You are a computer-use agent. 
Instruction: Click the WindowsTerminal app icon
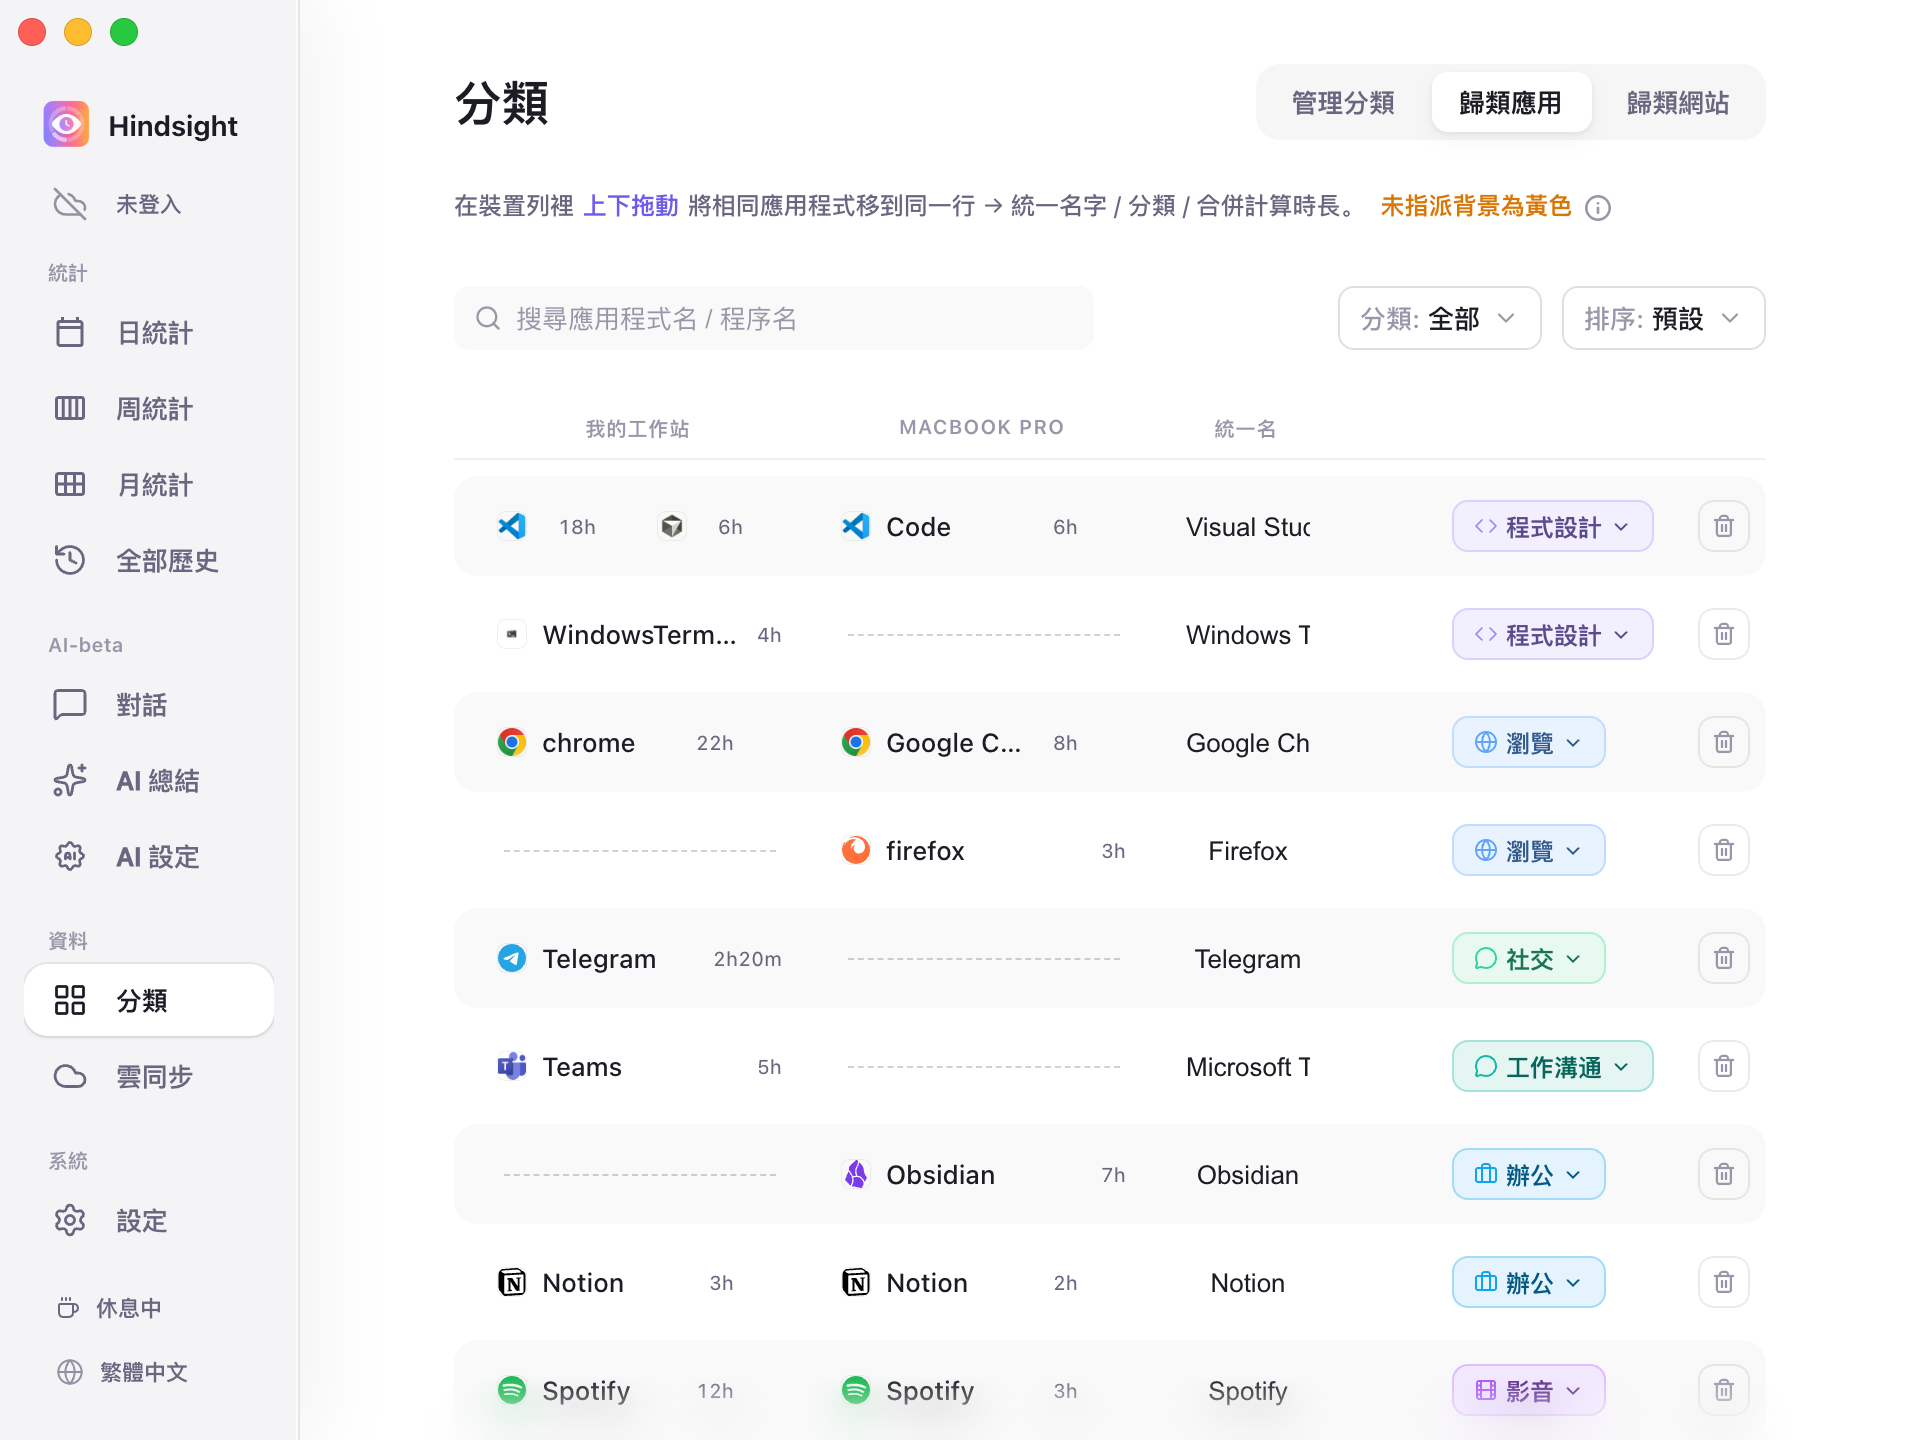tap(512, 634)
